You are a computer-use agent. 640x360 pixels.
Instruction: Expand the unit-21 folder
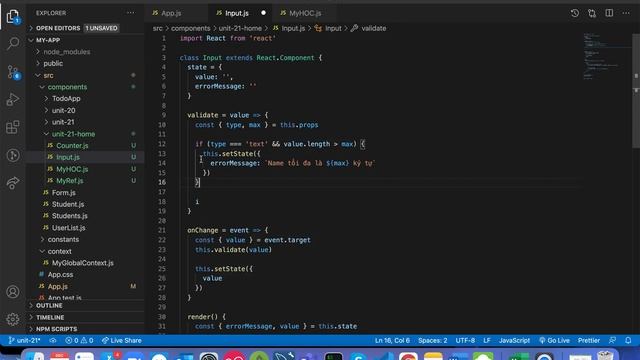[x=86, y=122]
